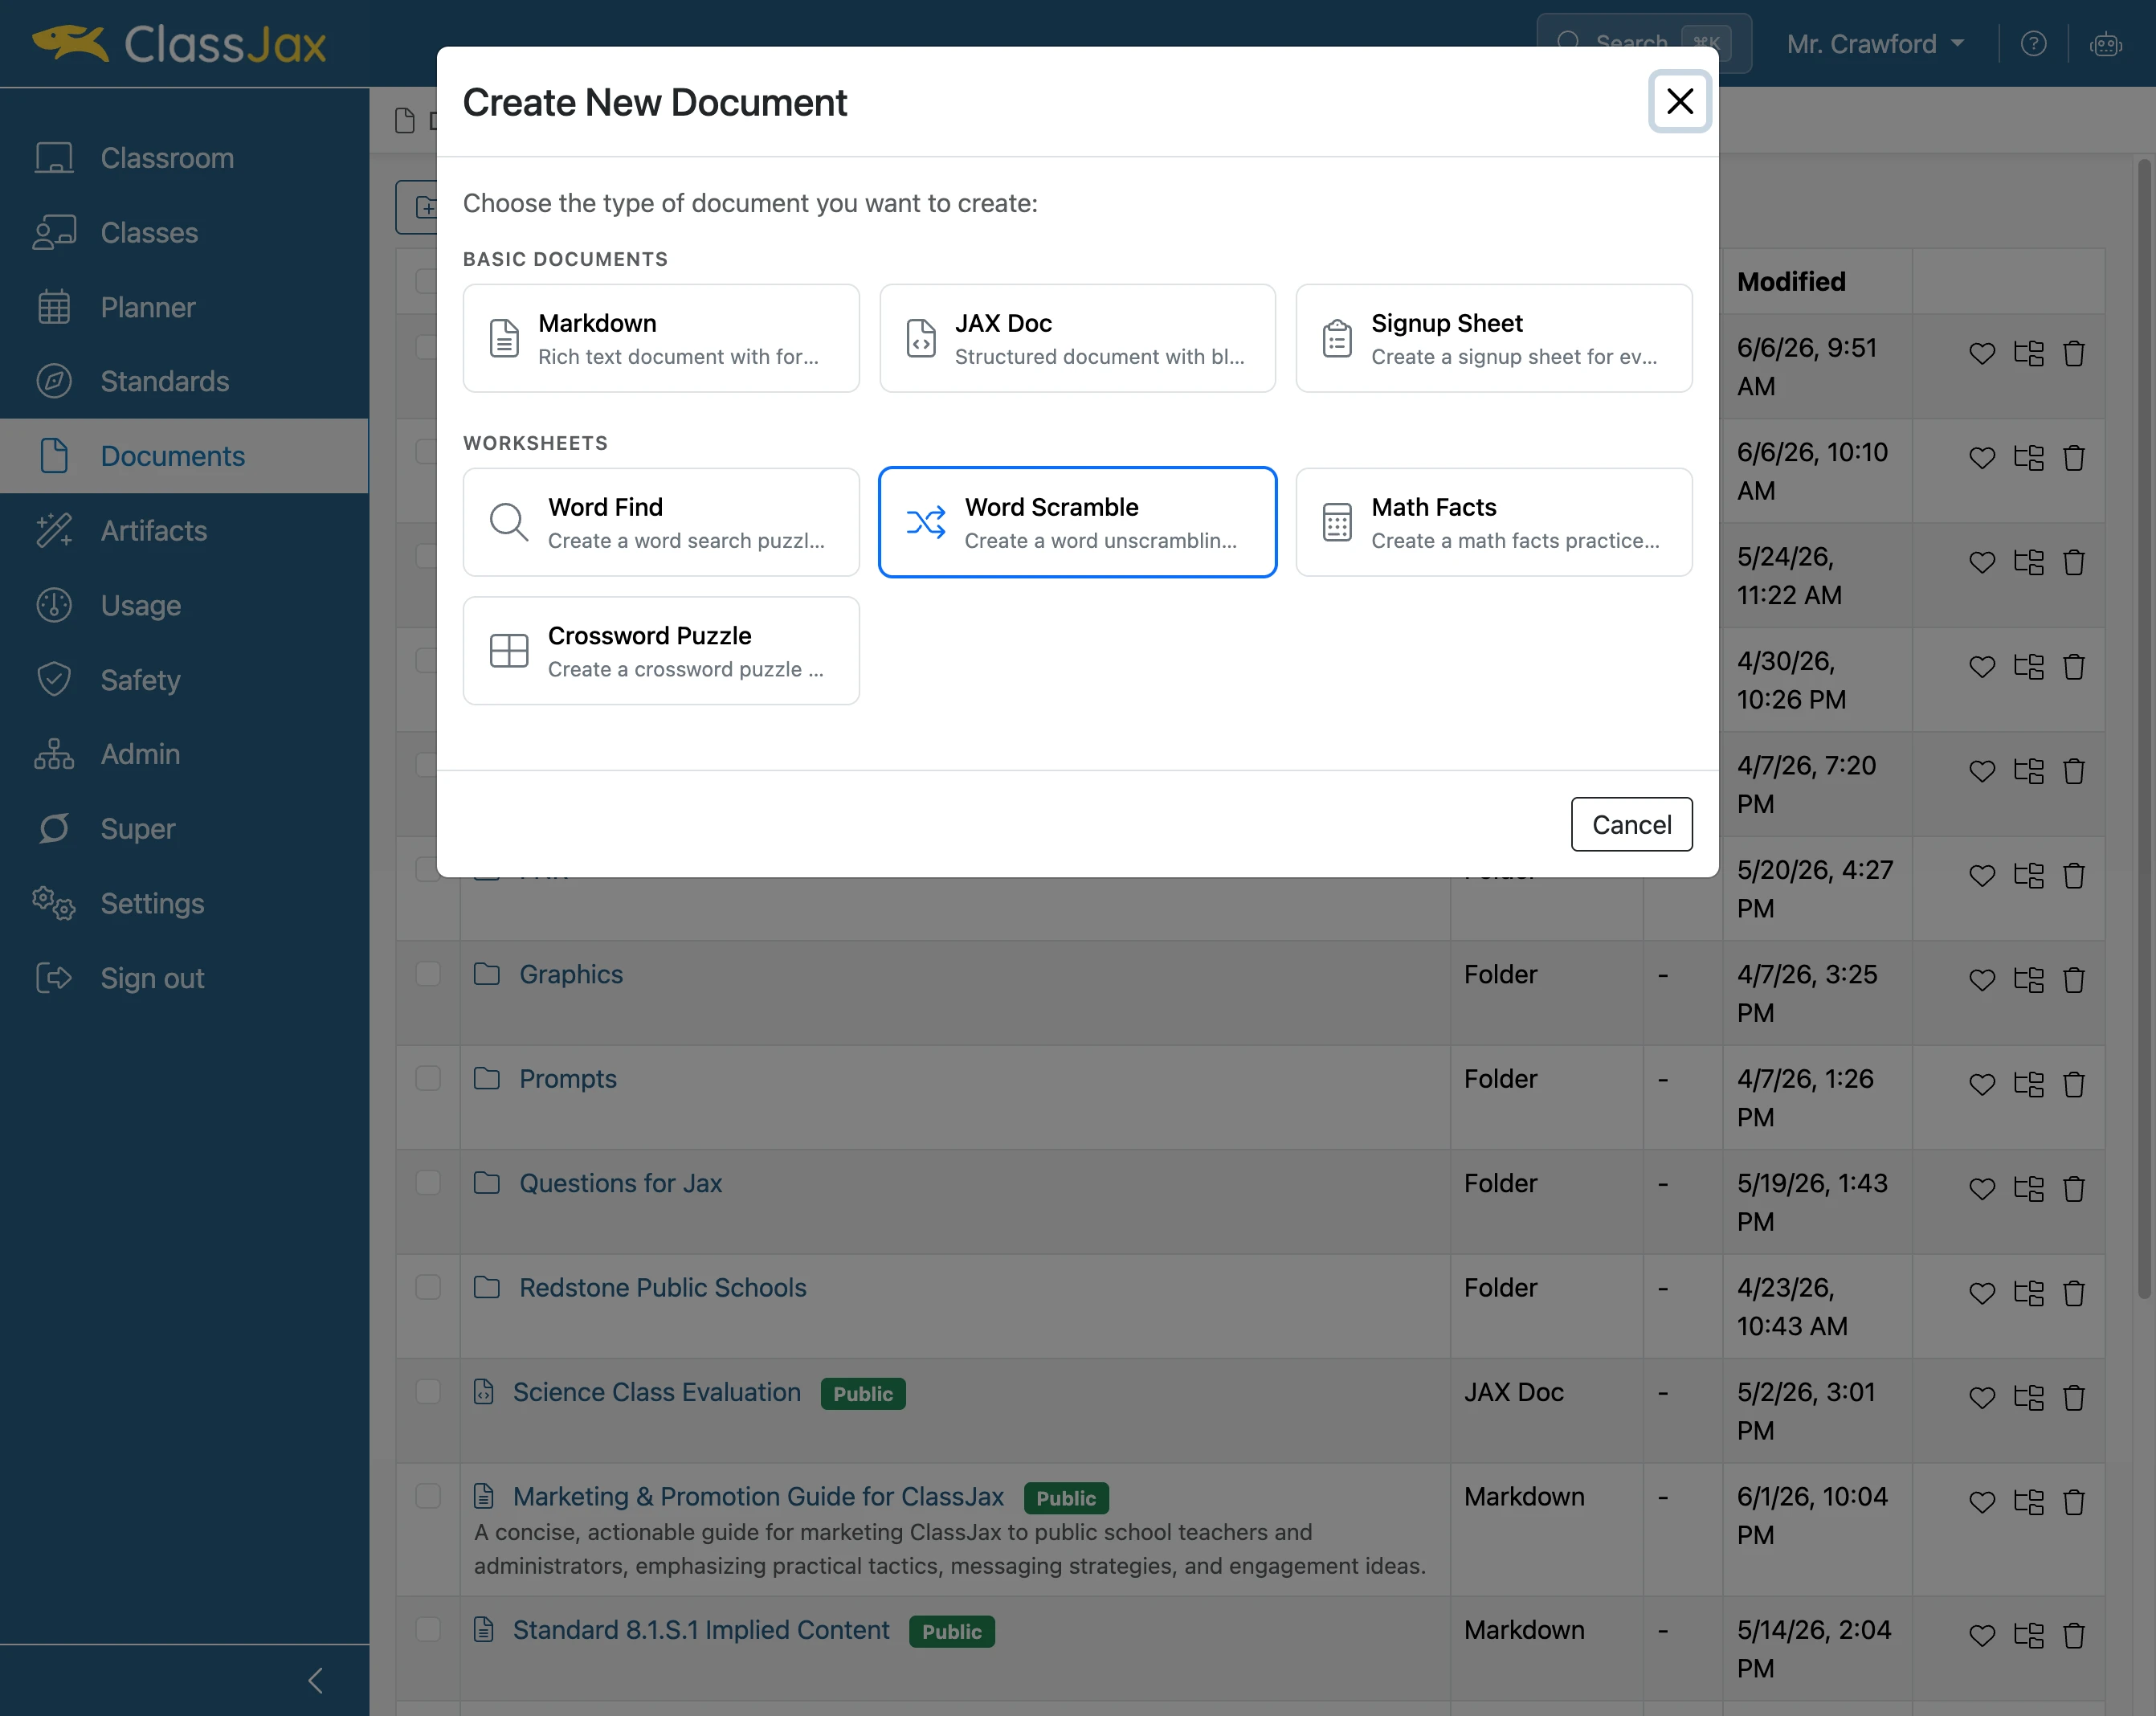Viewport: 2156px width, 1716px height.
Task: Check the Marketing & Promotion Guide checkbox
Action: coord(428,1496)
